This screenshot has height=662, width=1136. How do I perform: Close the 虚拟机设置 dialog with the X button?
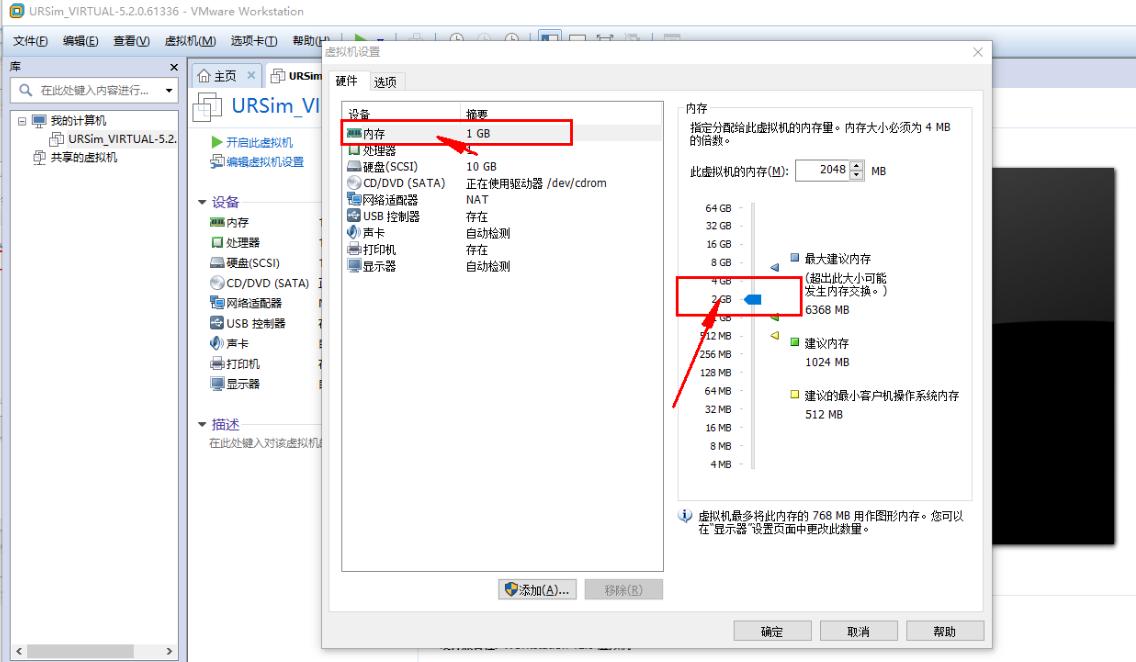click(977, 52)
